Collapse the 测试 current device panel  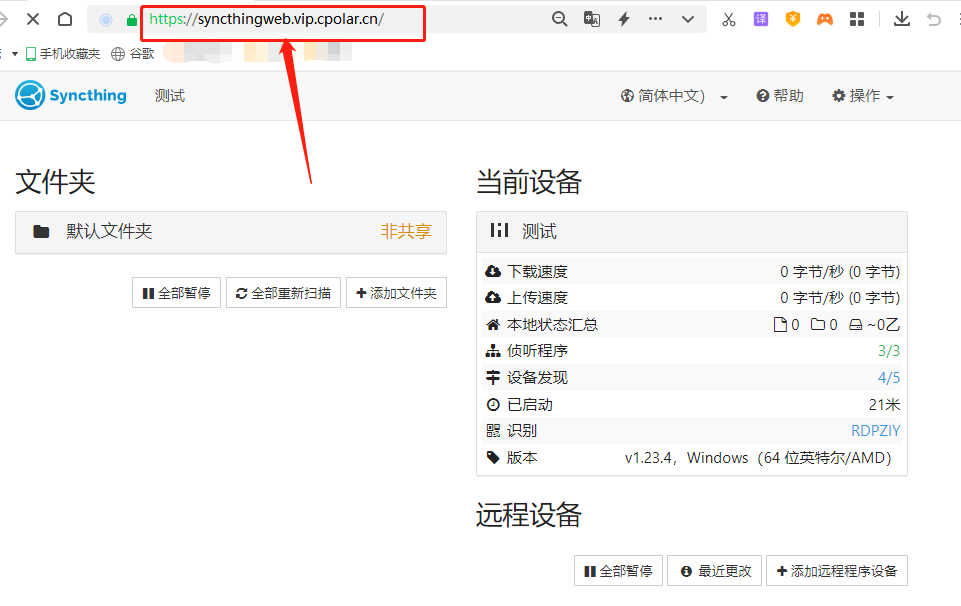(x=691, y=232)
